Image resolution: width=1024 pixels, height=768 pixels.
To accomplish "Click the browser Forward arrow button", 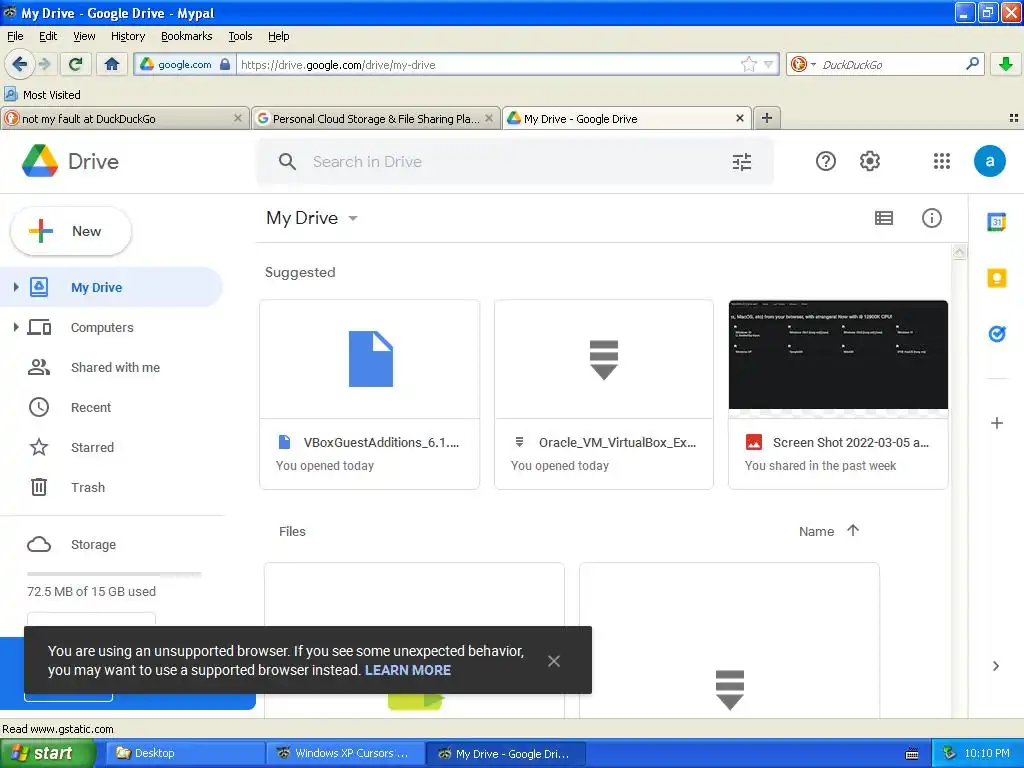I will [x=44, y=64].
